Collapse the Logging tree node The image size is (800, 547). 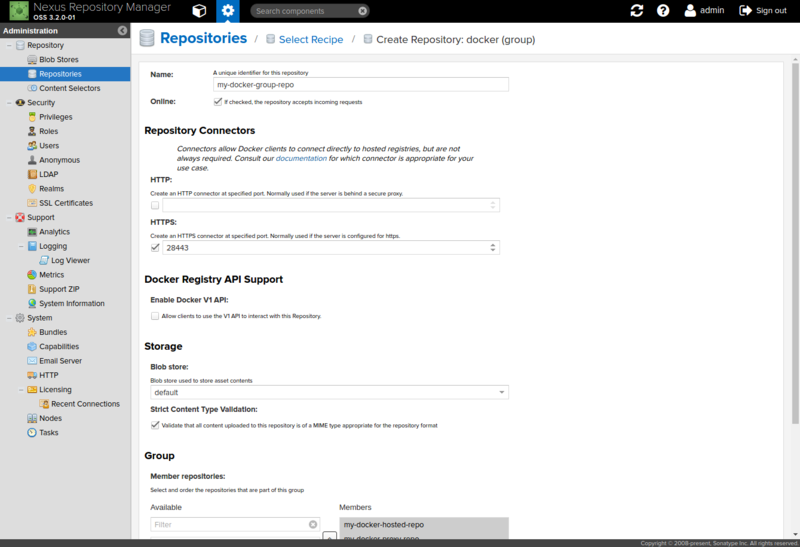[21, 246]
